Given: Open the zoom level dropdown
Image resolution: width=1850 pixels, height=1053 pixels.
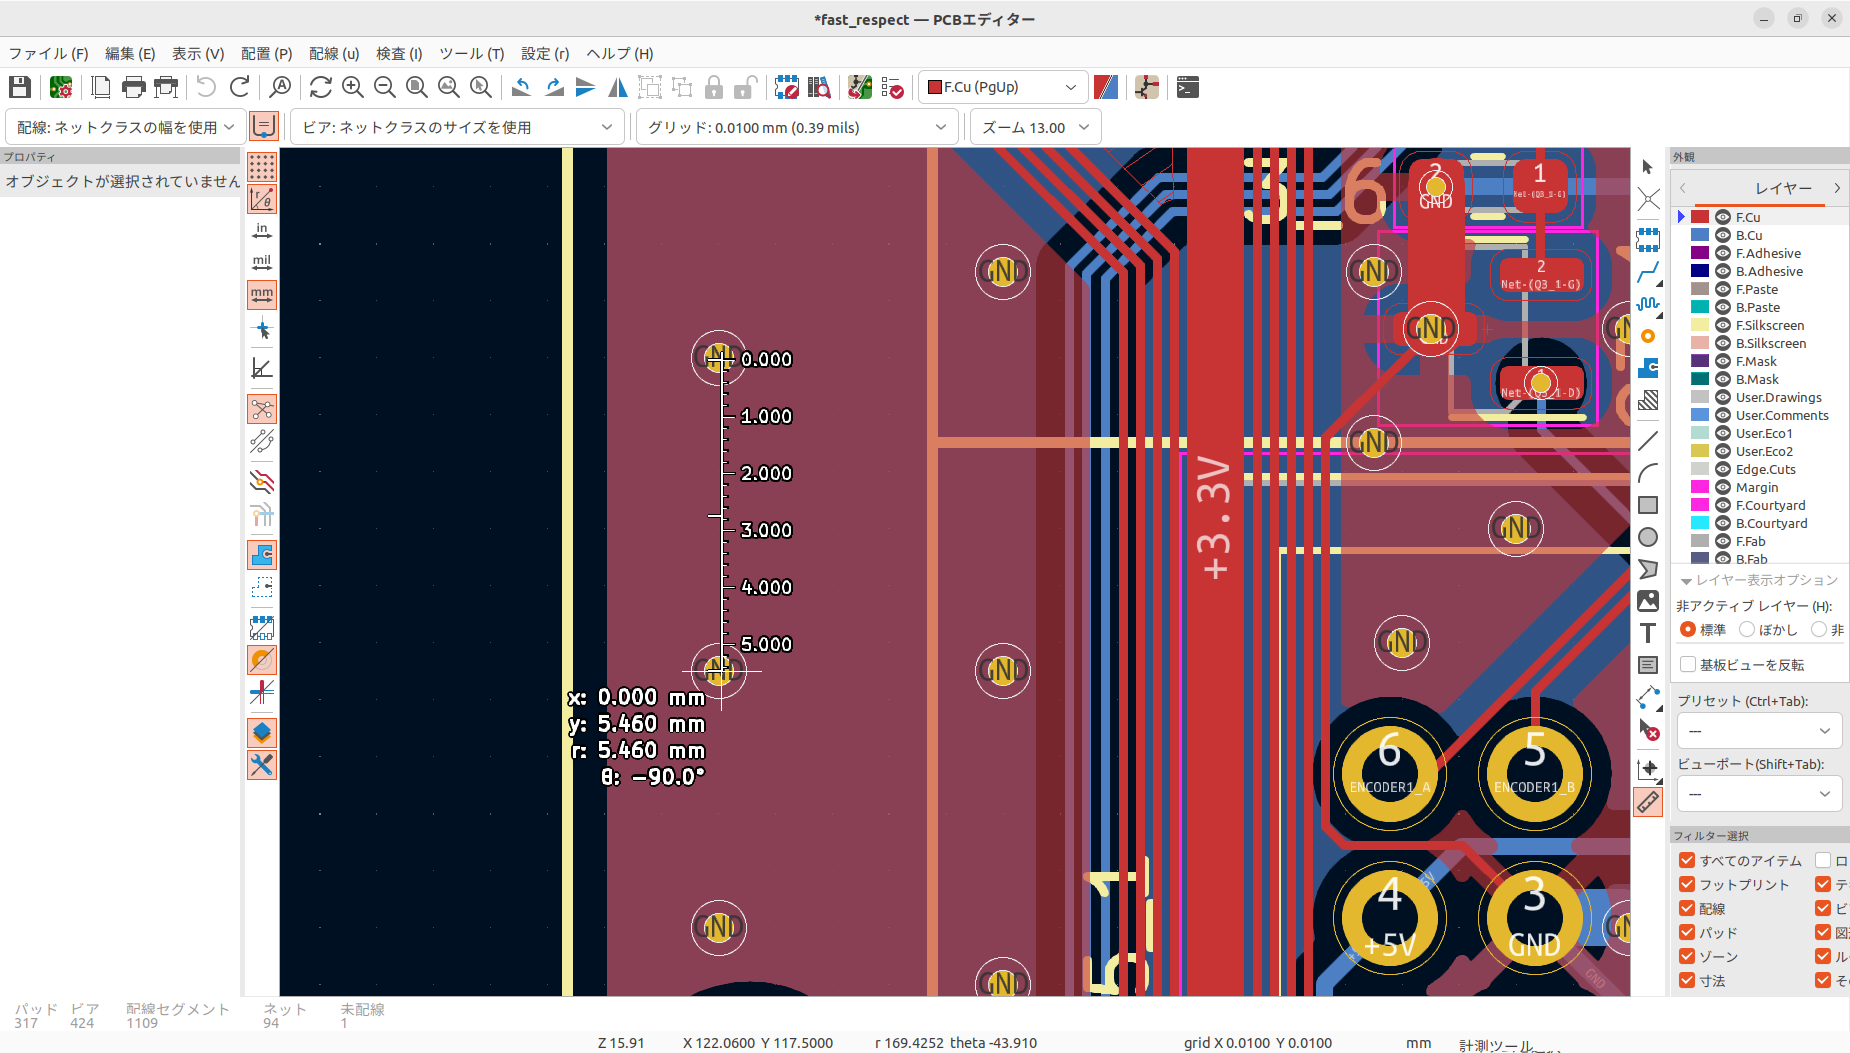Looking at the screenshot, I should [1035, 127].
